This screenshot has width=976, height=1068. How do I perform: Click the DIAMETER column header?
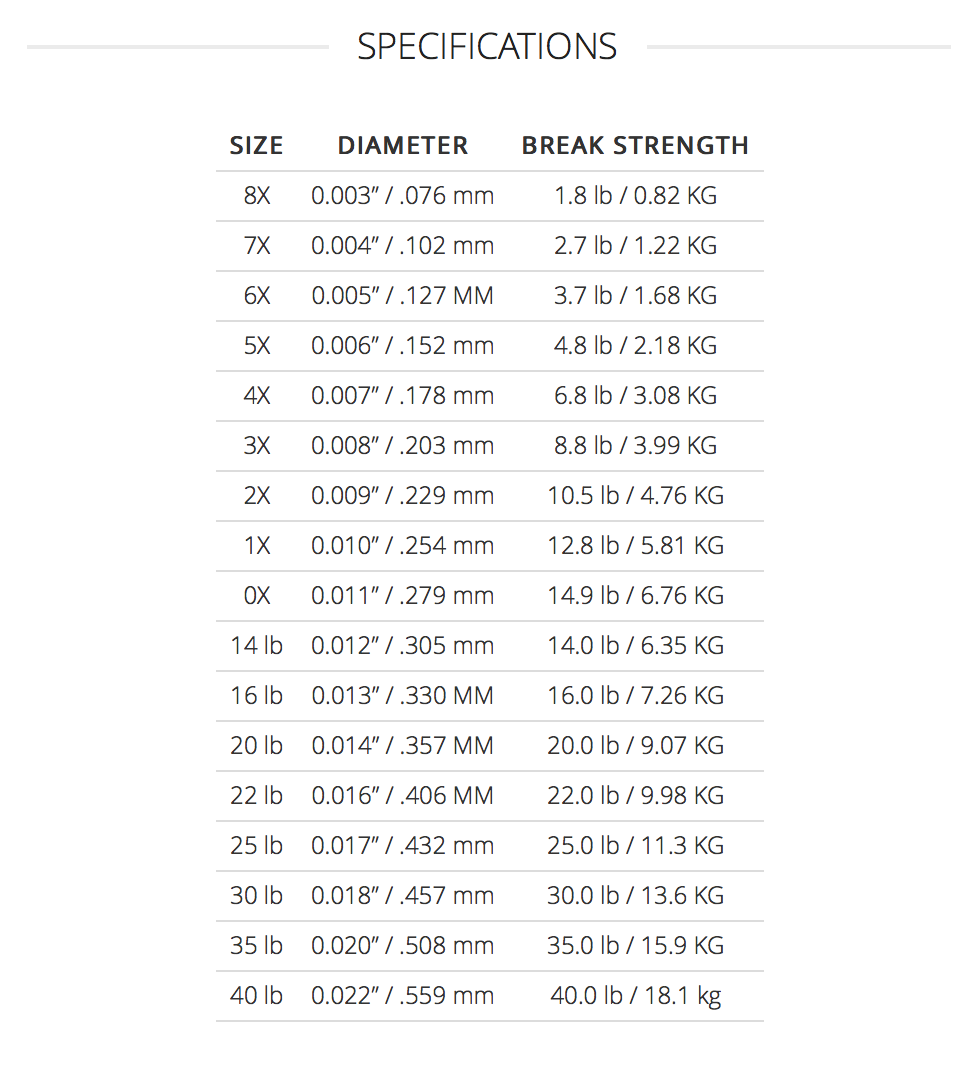[x=402, y=146]
